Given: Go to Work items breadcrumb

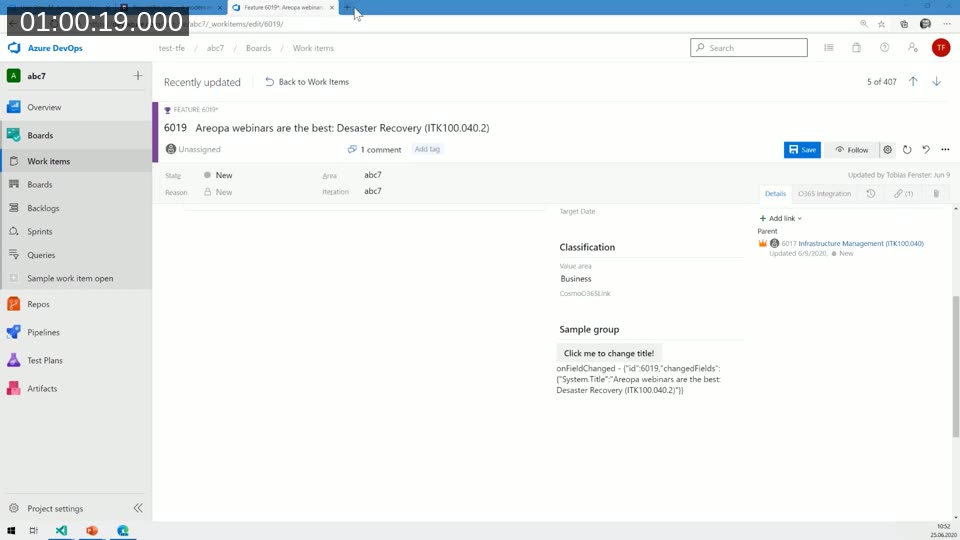Looking at the screenshot, I should 313,48.
